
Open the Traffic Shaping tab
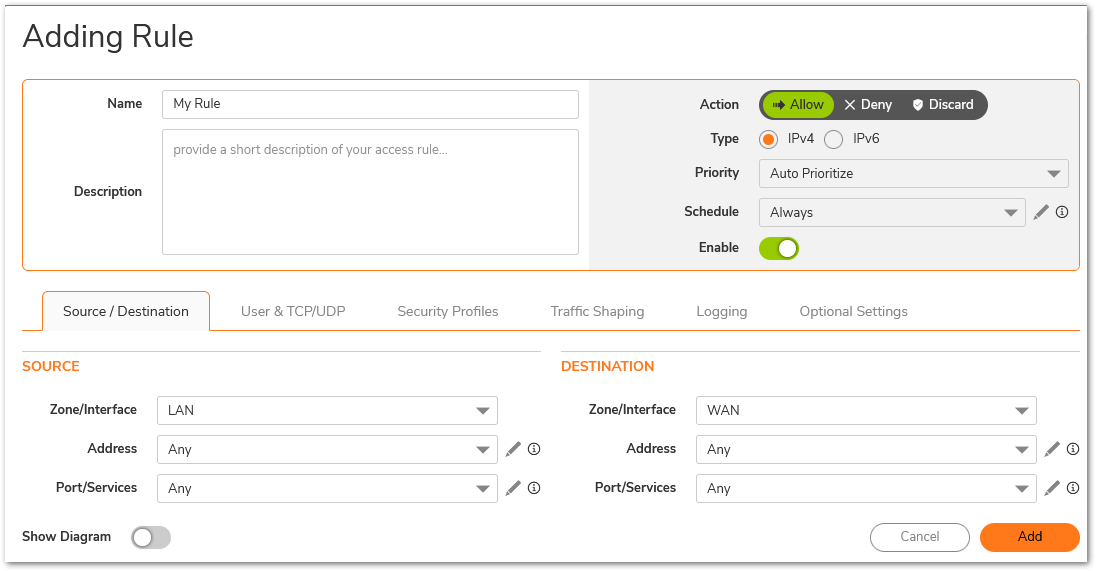click(x=597, y=312)
